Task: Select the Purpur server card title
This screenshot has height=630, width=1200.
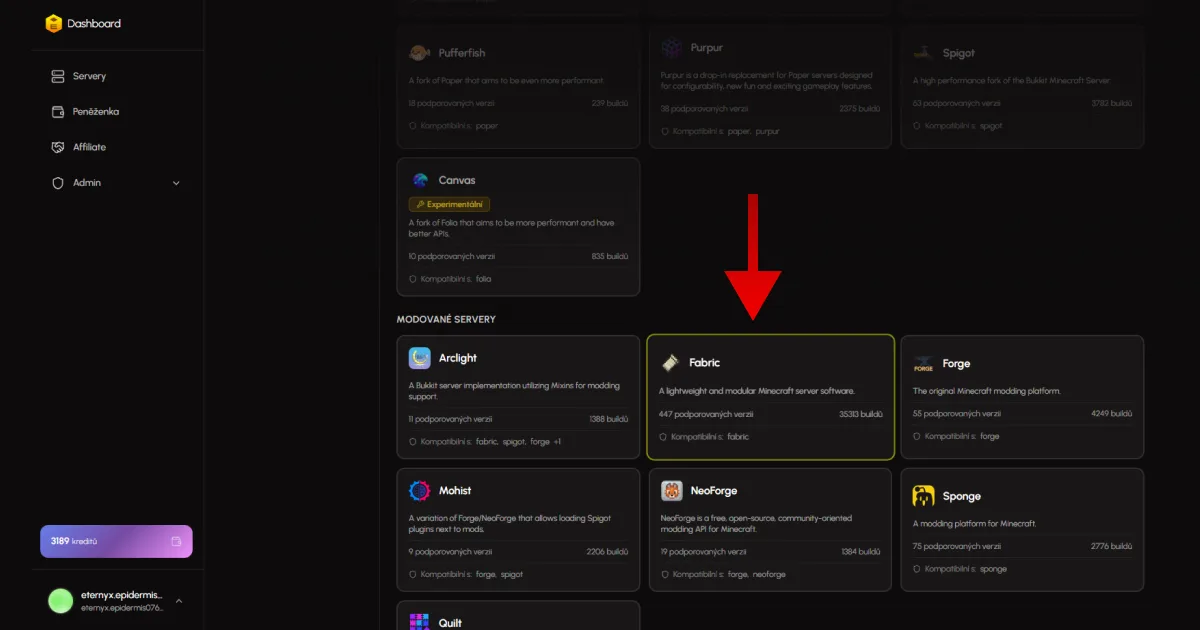Action: 706,47
